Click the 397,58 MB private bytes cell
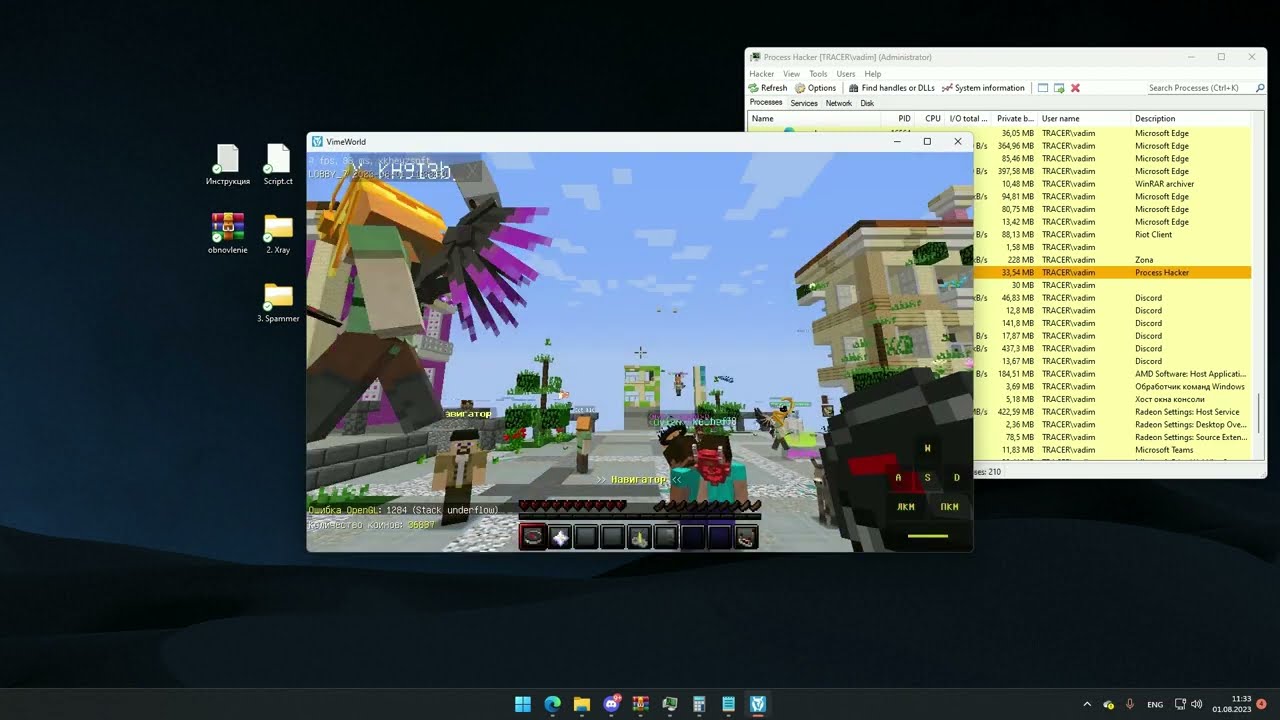The height and width of the screenshot is (720, 1280). [x=1015, y=171]
